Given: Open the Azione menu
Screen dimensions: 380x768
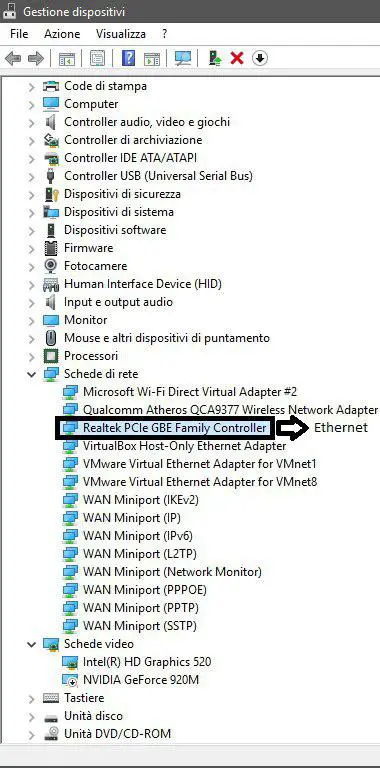Looking at the screenshot, I should 62,34.
